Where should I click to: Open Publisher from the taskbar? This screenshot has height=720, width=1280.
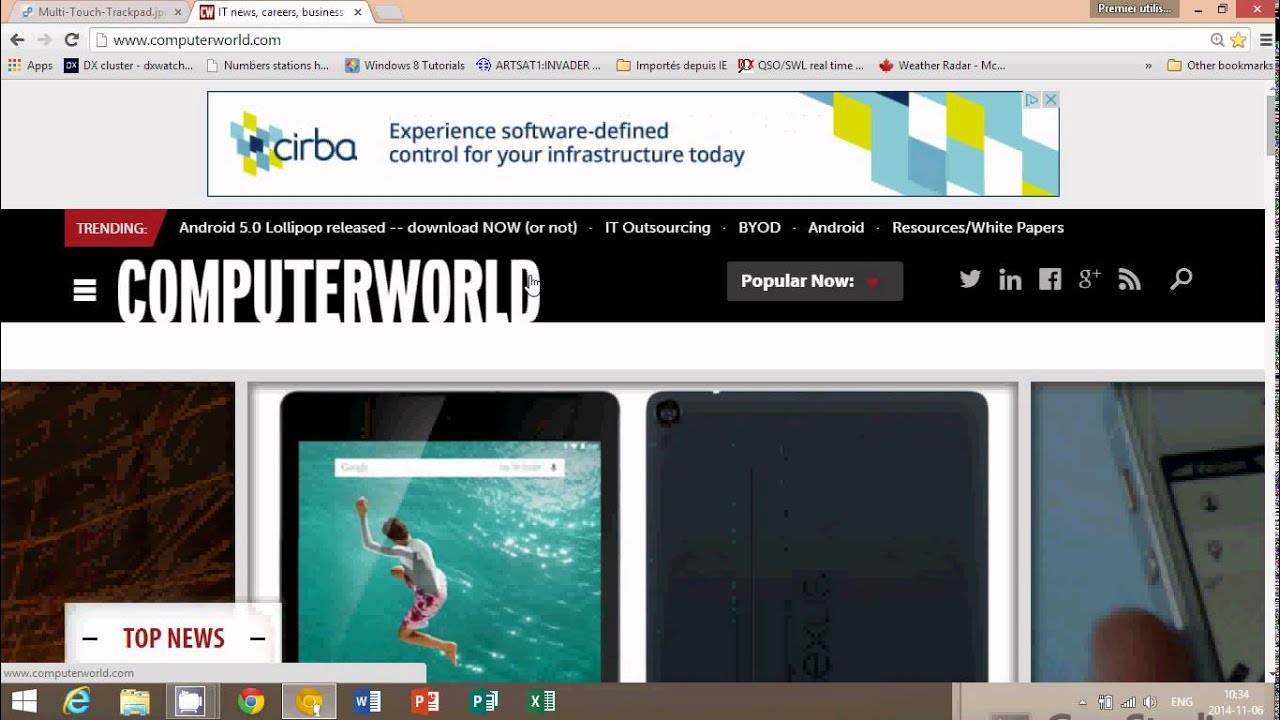point(484,702)
